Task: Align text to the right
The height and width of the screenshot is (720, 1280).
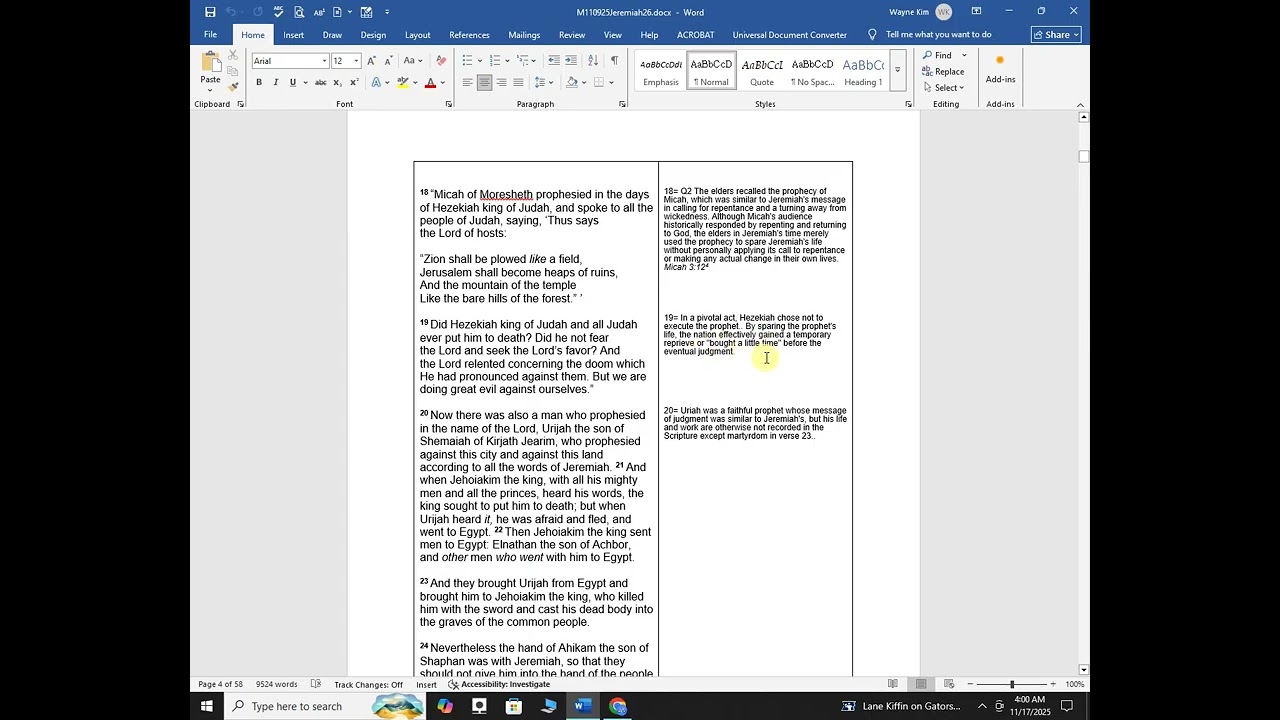Action: click(501, 82)
